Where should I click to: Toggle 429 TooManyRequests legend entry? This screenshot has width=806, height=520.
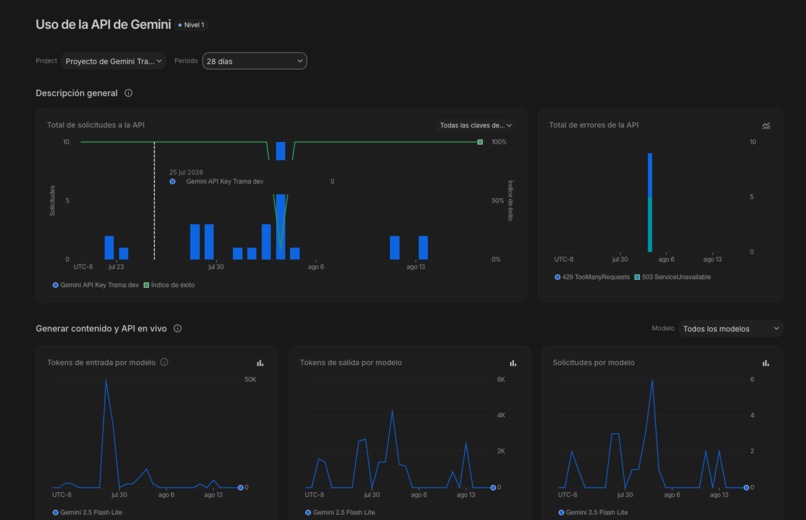[592, 277]
